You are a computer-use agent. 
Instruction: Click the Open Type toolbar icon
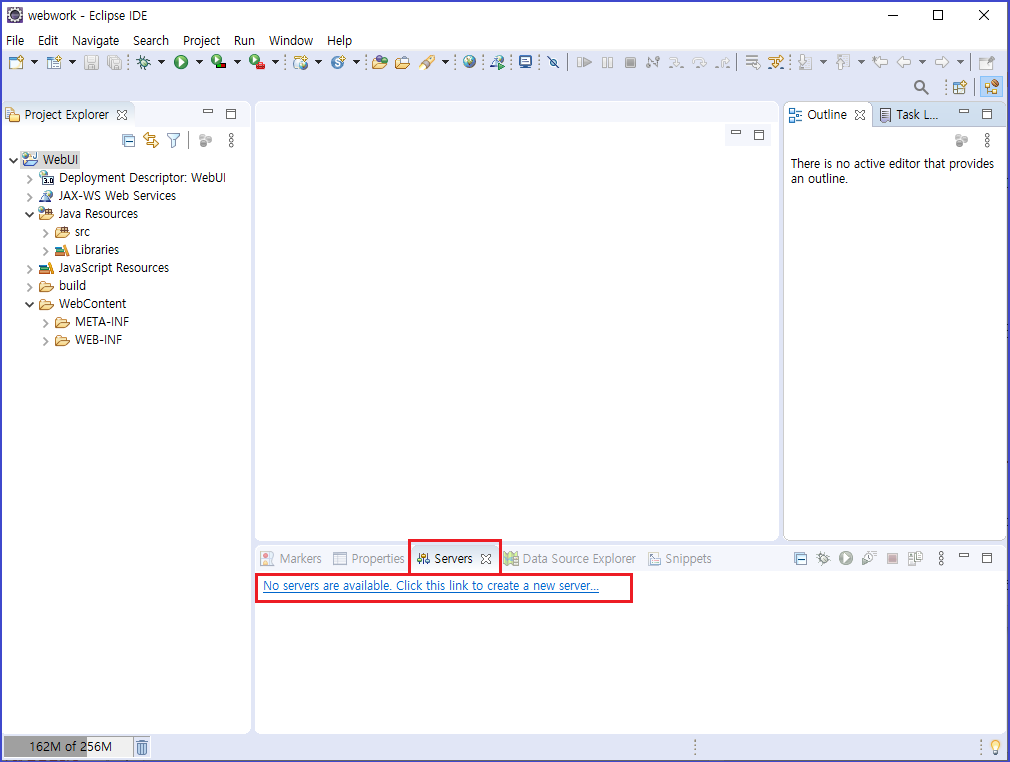[380, 62]
